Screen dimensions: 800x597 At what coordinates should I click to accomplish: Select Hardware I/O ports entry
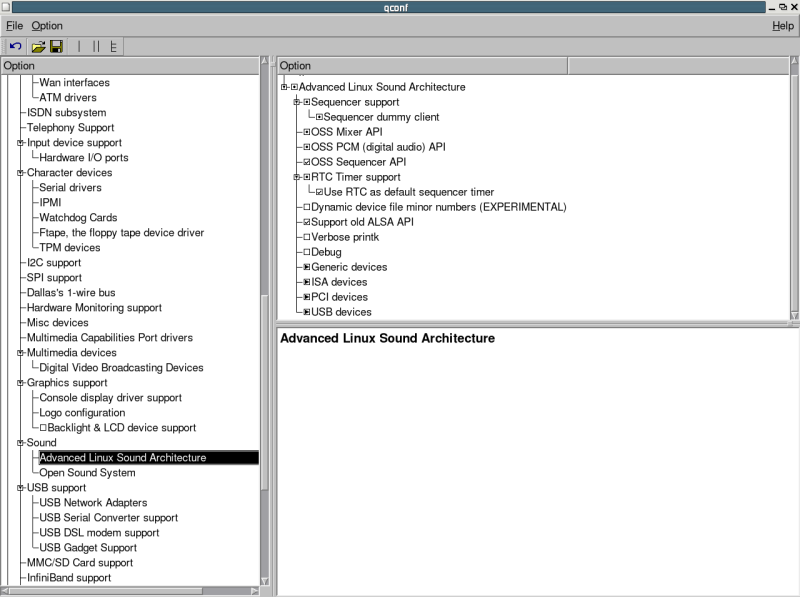coord(84,158)
